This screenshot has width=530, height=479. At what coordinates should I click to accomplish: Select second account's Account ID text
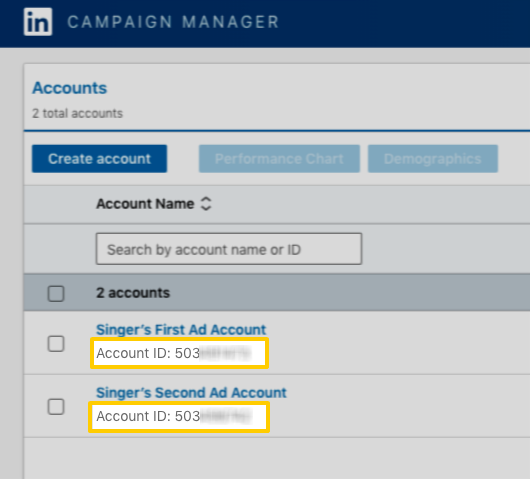pyautogui.click(x=174, y=416)
